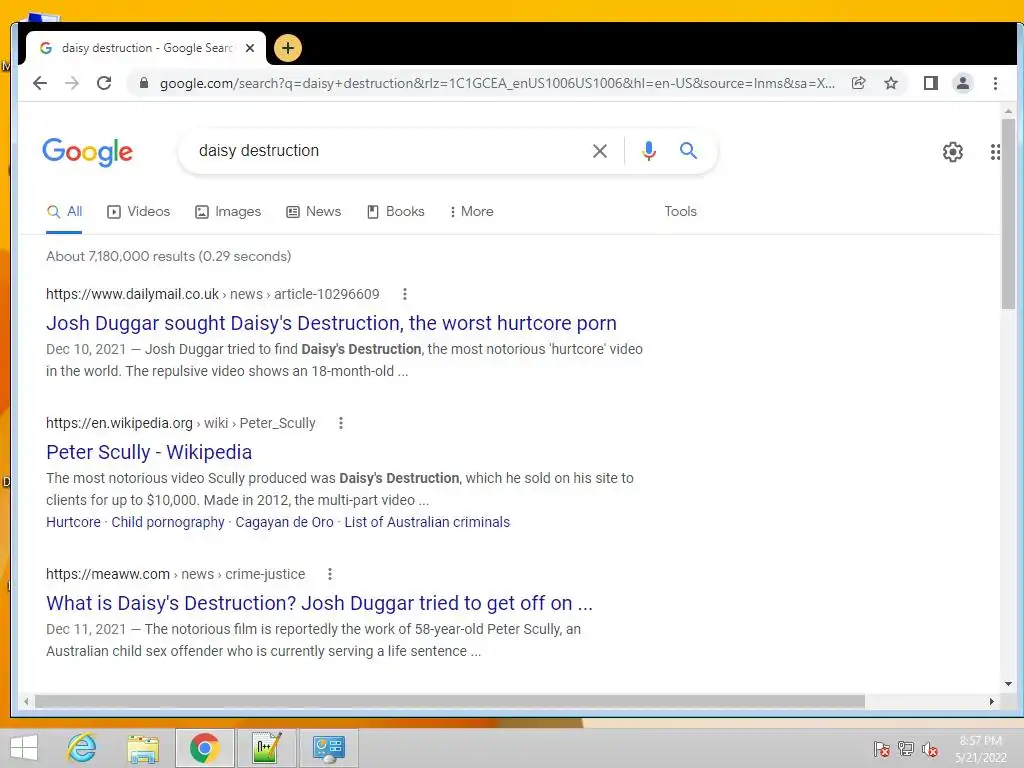Click the vertical scrollbar down arrow
1024x768 pixels.
pyautogui.click(x=1008, y=684)
